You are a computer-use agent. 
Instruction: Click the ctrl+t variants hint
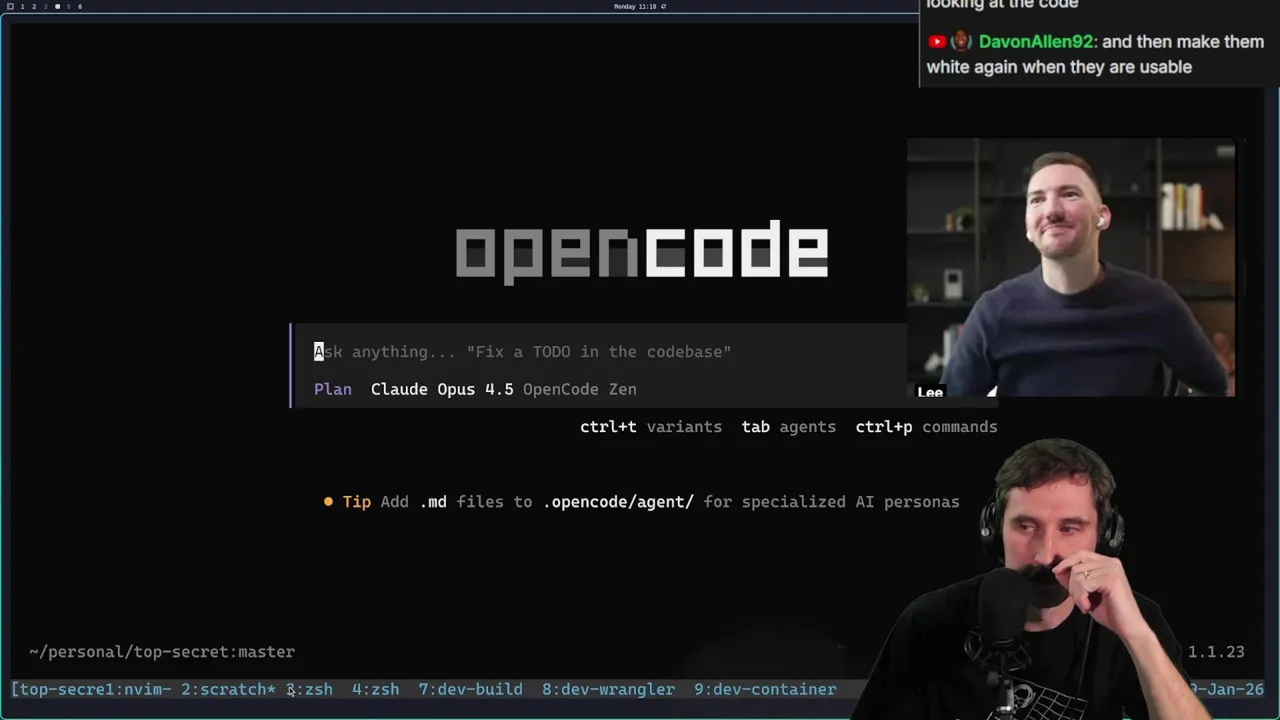[x=651, y=427]
